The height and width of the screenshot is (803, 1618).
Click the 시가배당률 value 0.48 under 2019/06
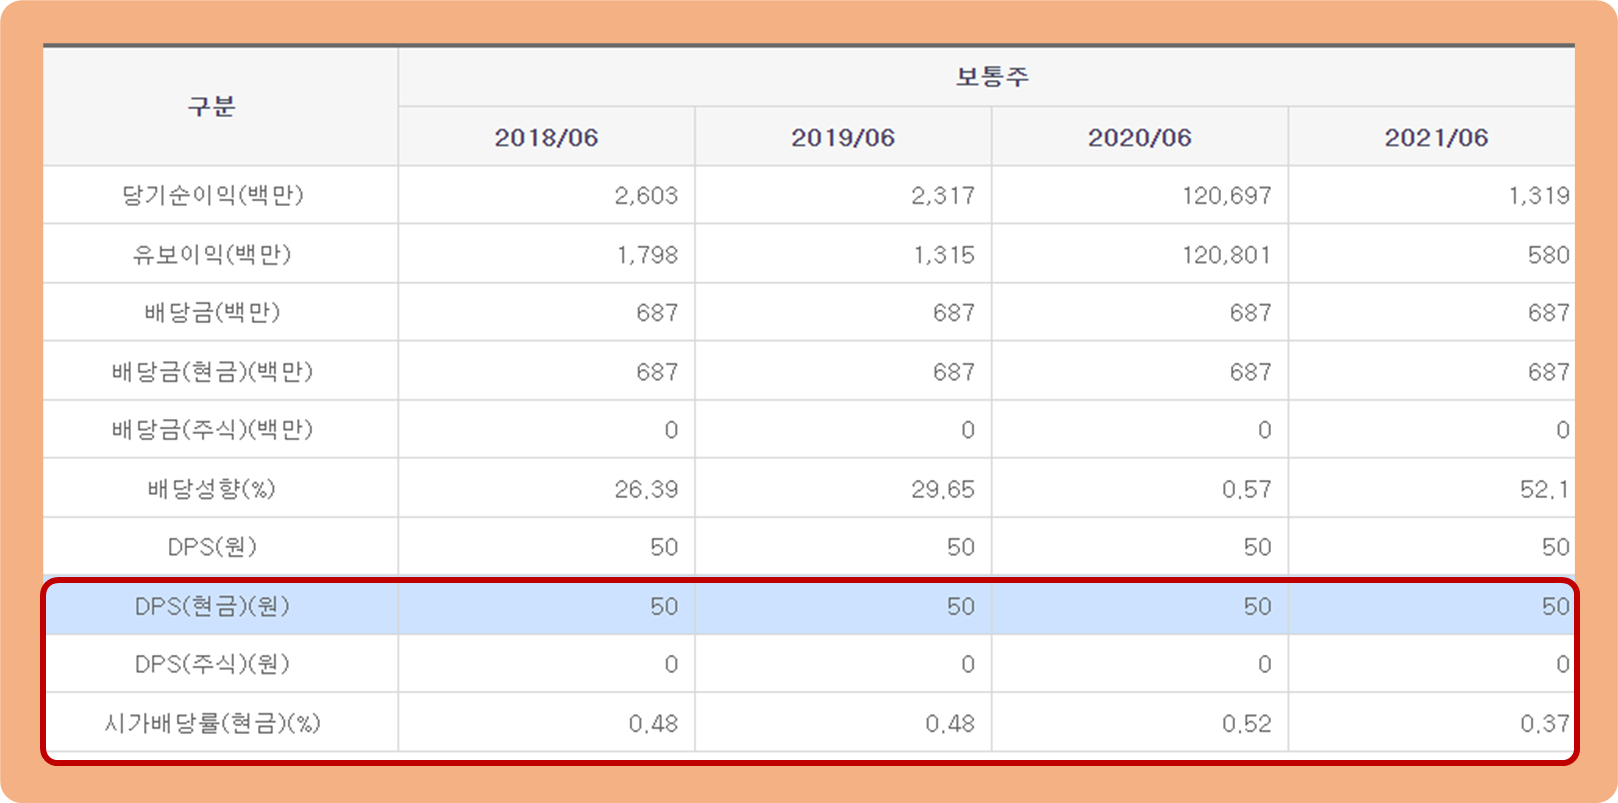tap(950, 723)
